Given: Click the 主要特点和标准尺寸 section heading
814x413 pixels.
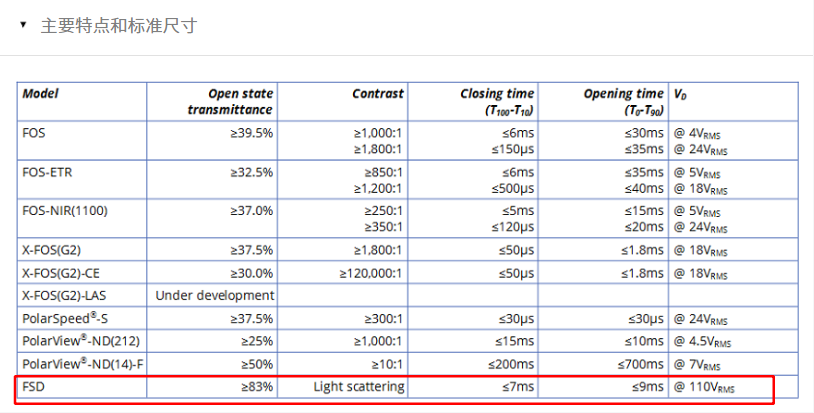Looking at the screenshot, I should (x=119, y=25).
